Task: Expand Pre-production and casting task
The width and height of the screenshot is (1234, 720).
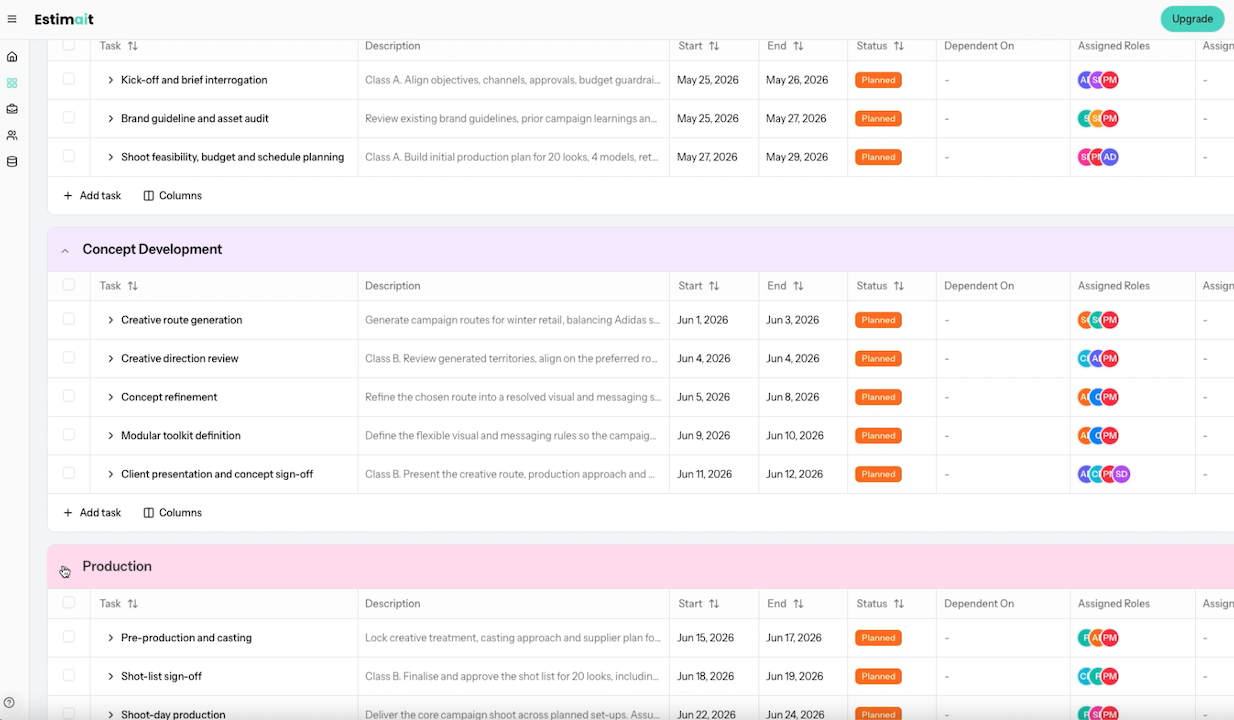Action: 111,638
